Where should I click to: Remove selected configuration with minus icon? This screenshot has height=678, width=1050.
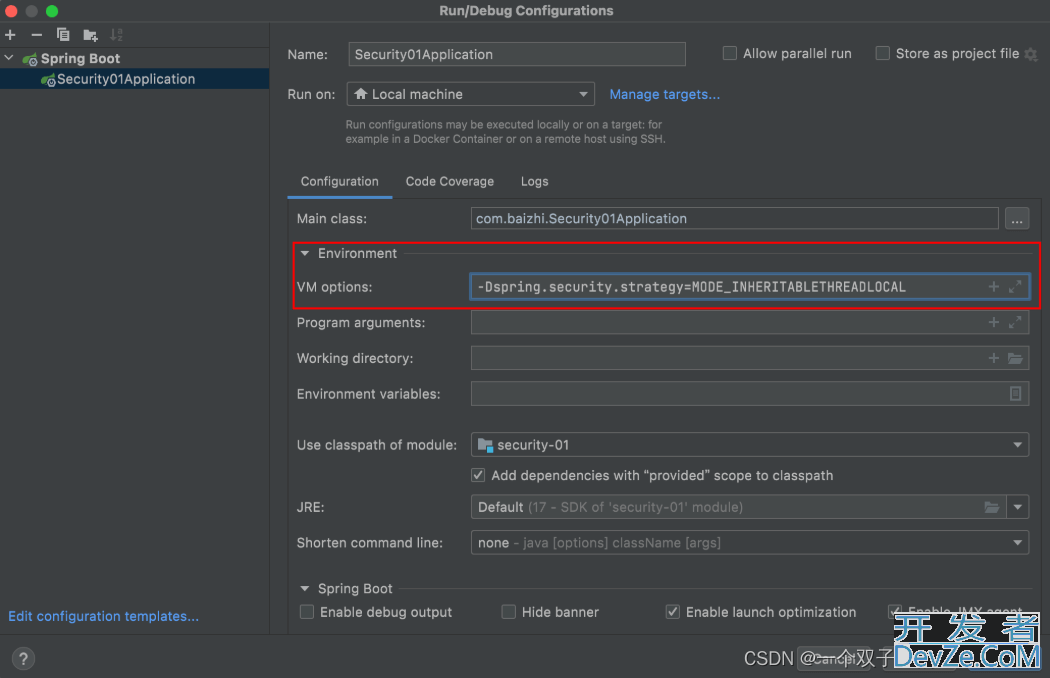tap(37, 35)
